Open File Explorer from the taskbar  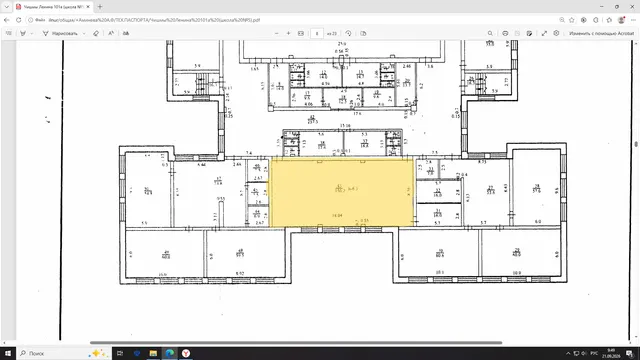153,353
